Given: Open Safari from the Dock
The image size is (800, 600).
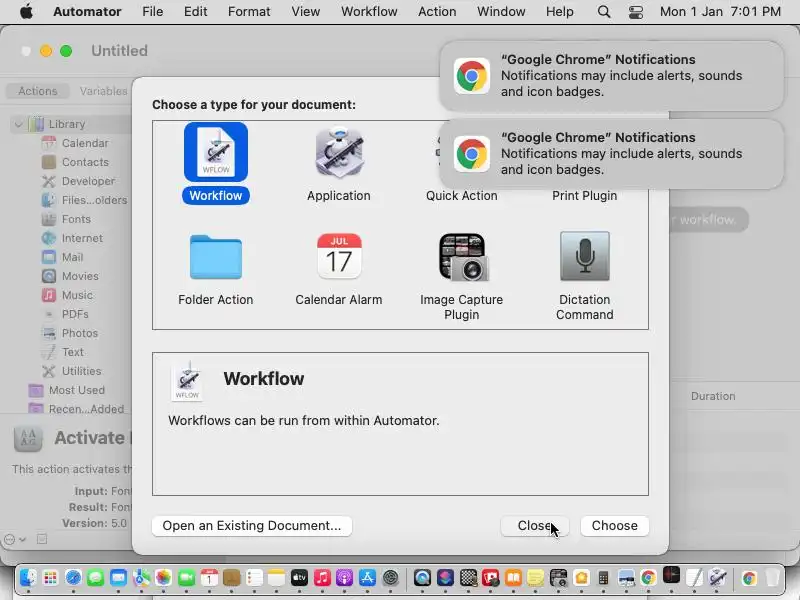Looking at the screenshot, I should (x=73, y=578).
